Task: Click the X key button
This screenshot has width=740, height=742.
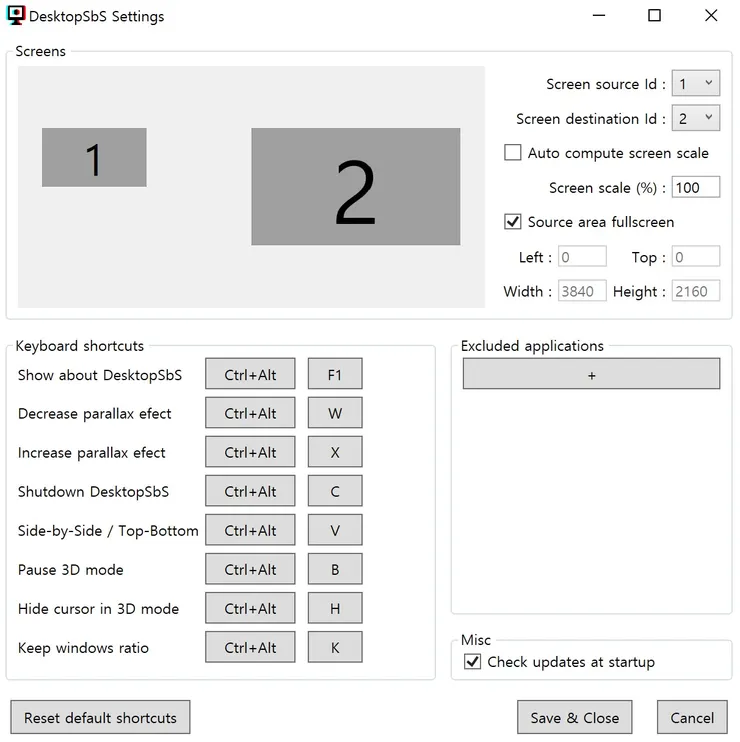Action: click(335, 452)
